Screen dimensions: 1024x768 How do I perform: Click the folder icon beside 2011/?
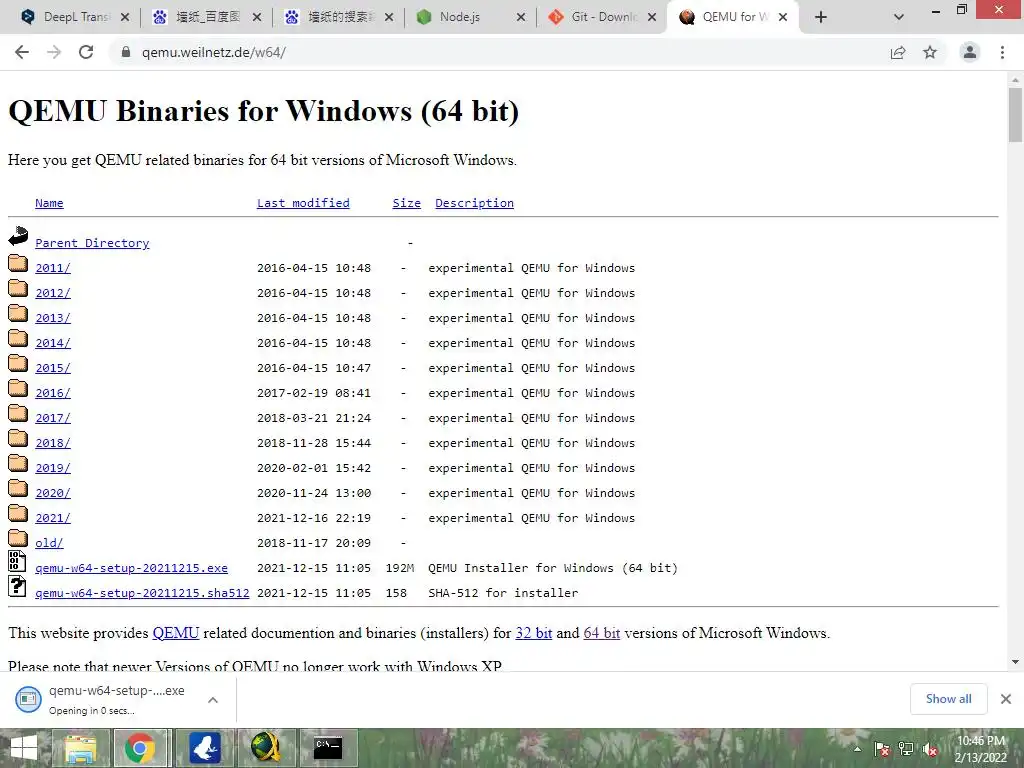(18, 263)
